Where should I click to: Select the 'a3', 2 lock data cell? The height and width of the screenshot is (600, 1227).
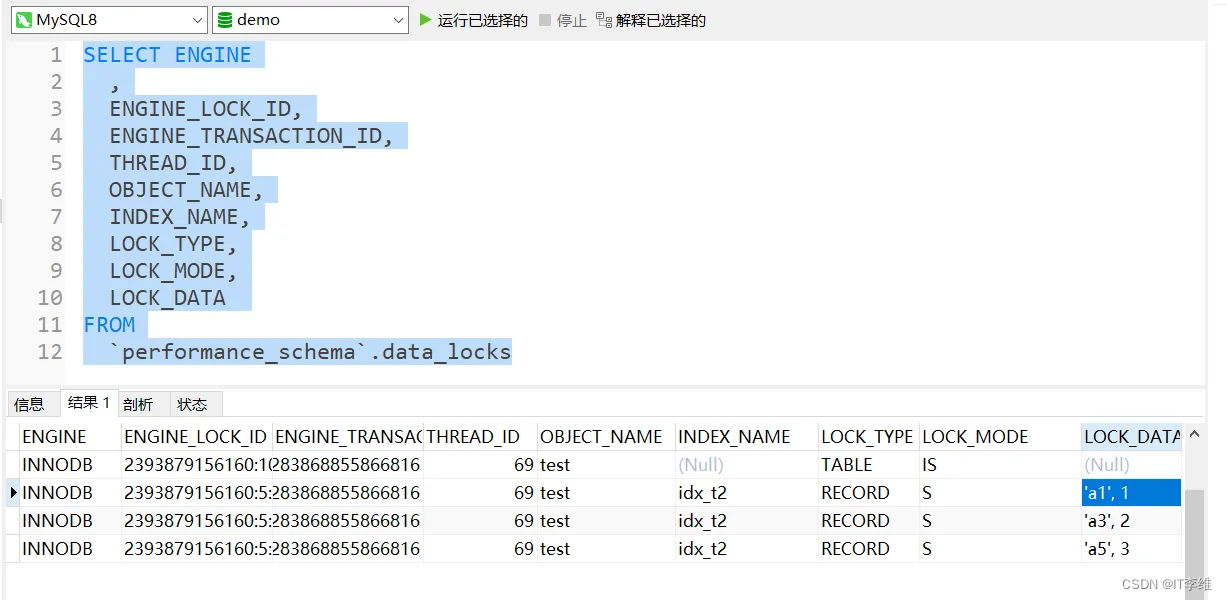[x=1132, y=521]
